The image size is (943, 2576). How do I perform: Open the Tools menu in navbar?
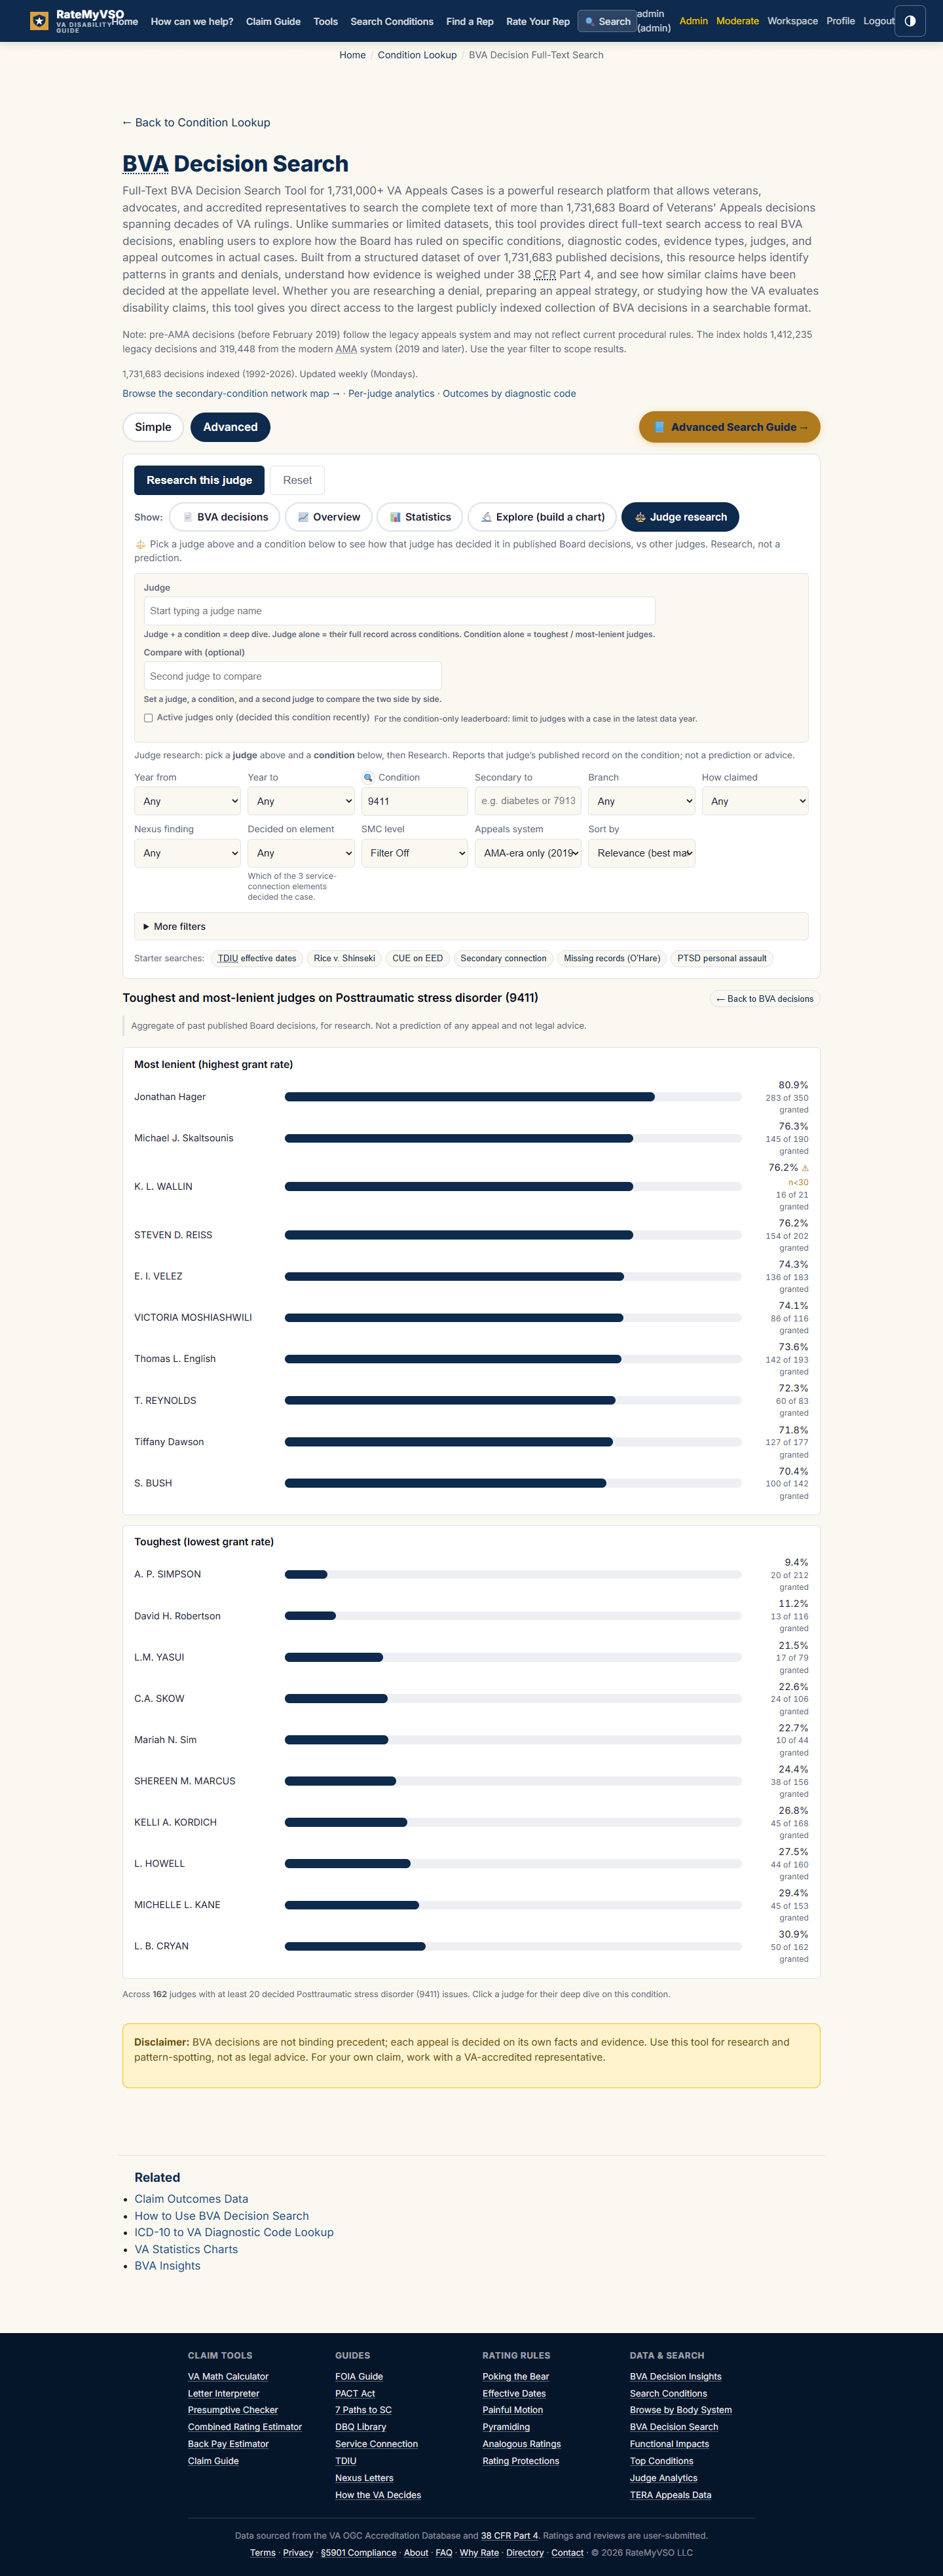click(x=325, y=21)
